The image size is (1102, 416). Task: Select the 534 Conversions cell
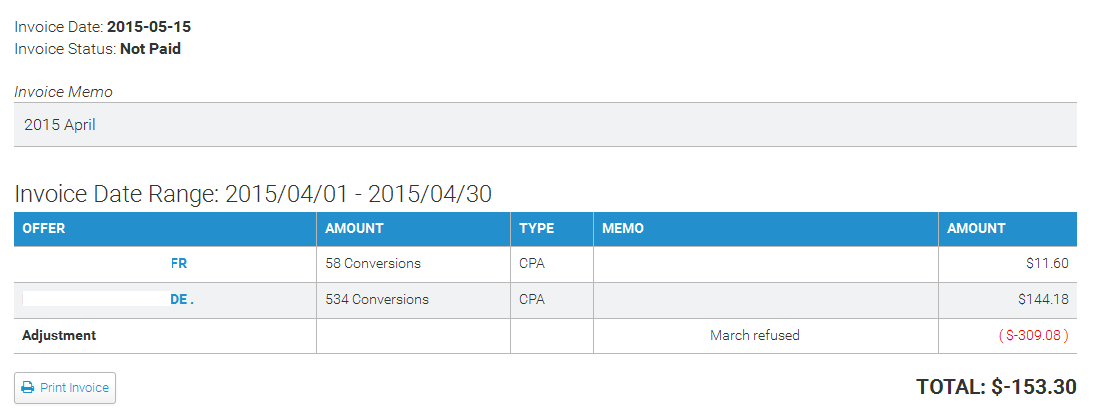point(377,299)
